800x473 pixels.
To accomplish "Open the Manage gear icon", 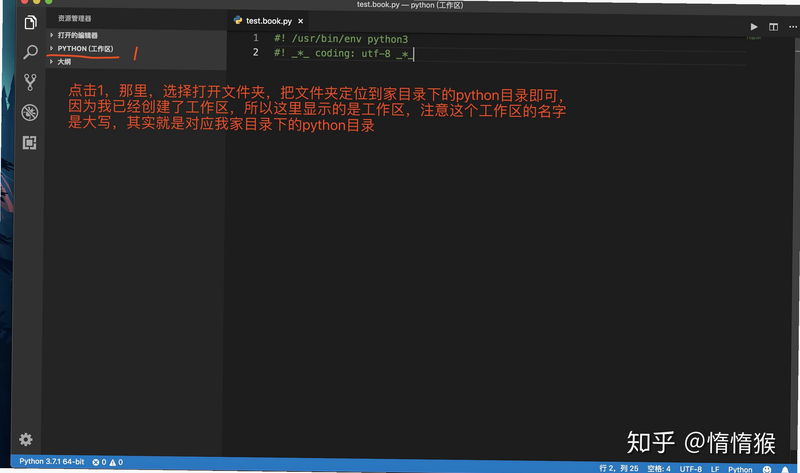I will pos(26,439).
